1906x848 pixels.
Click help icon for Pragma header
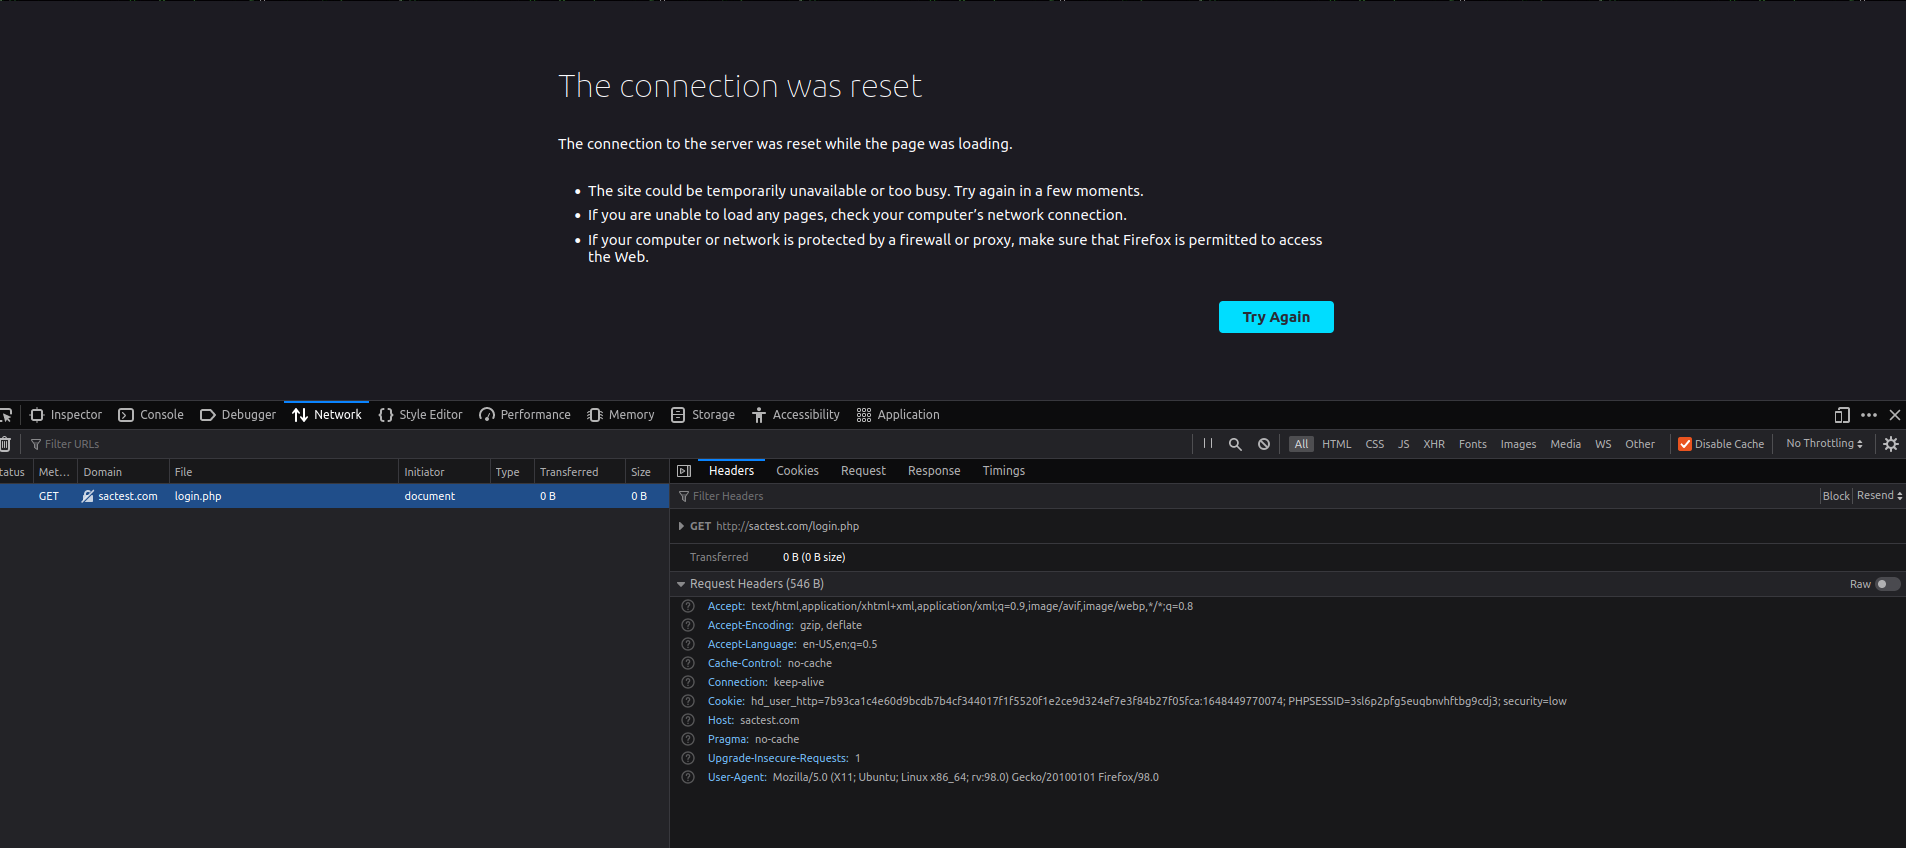click(x=688, y=739)
